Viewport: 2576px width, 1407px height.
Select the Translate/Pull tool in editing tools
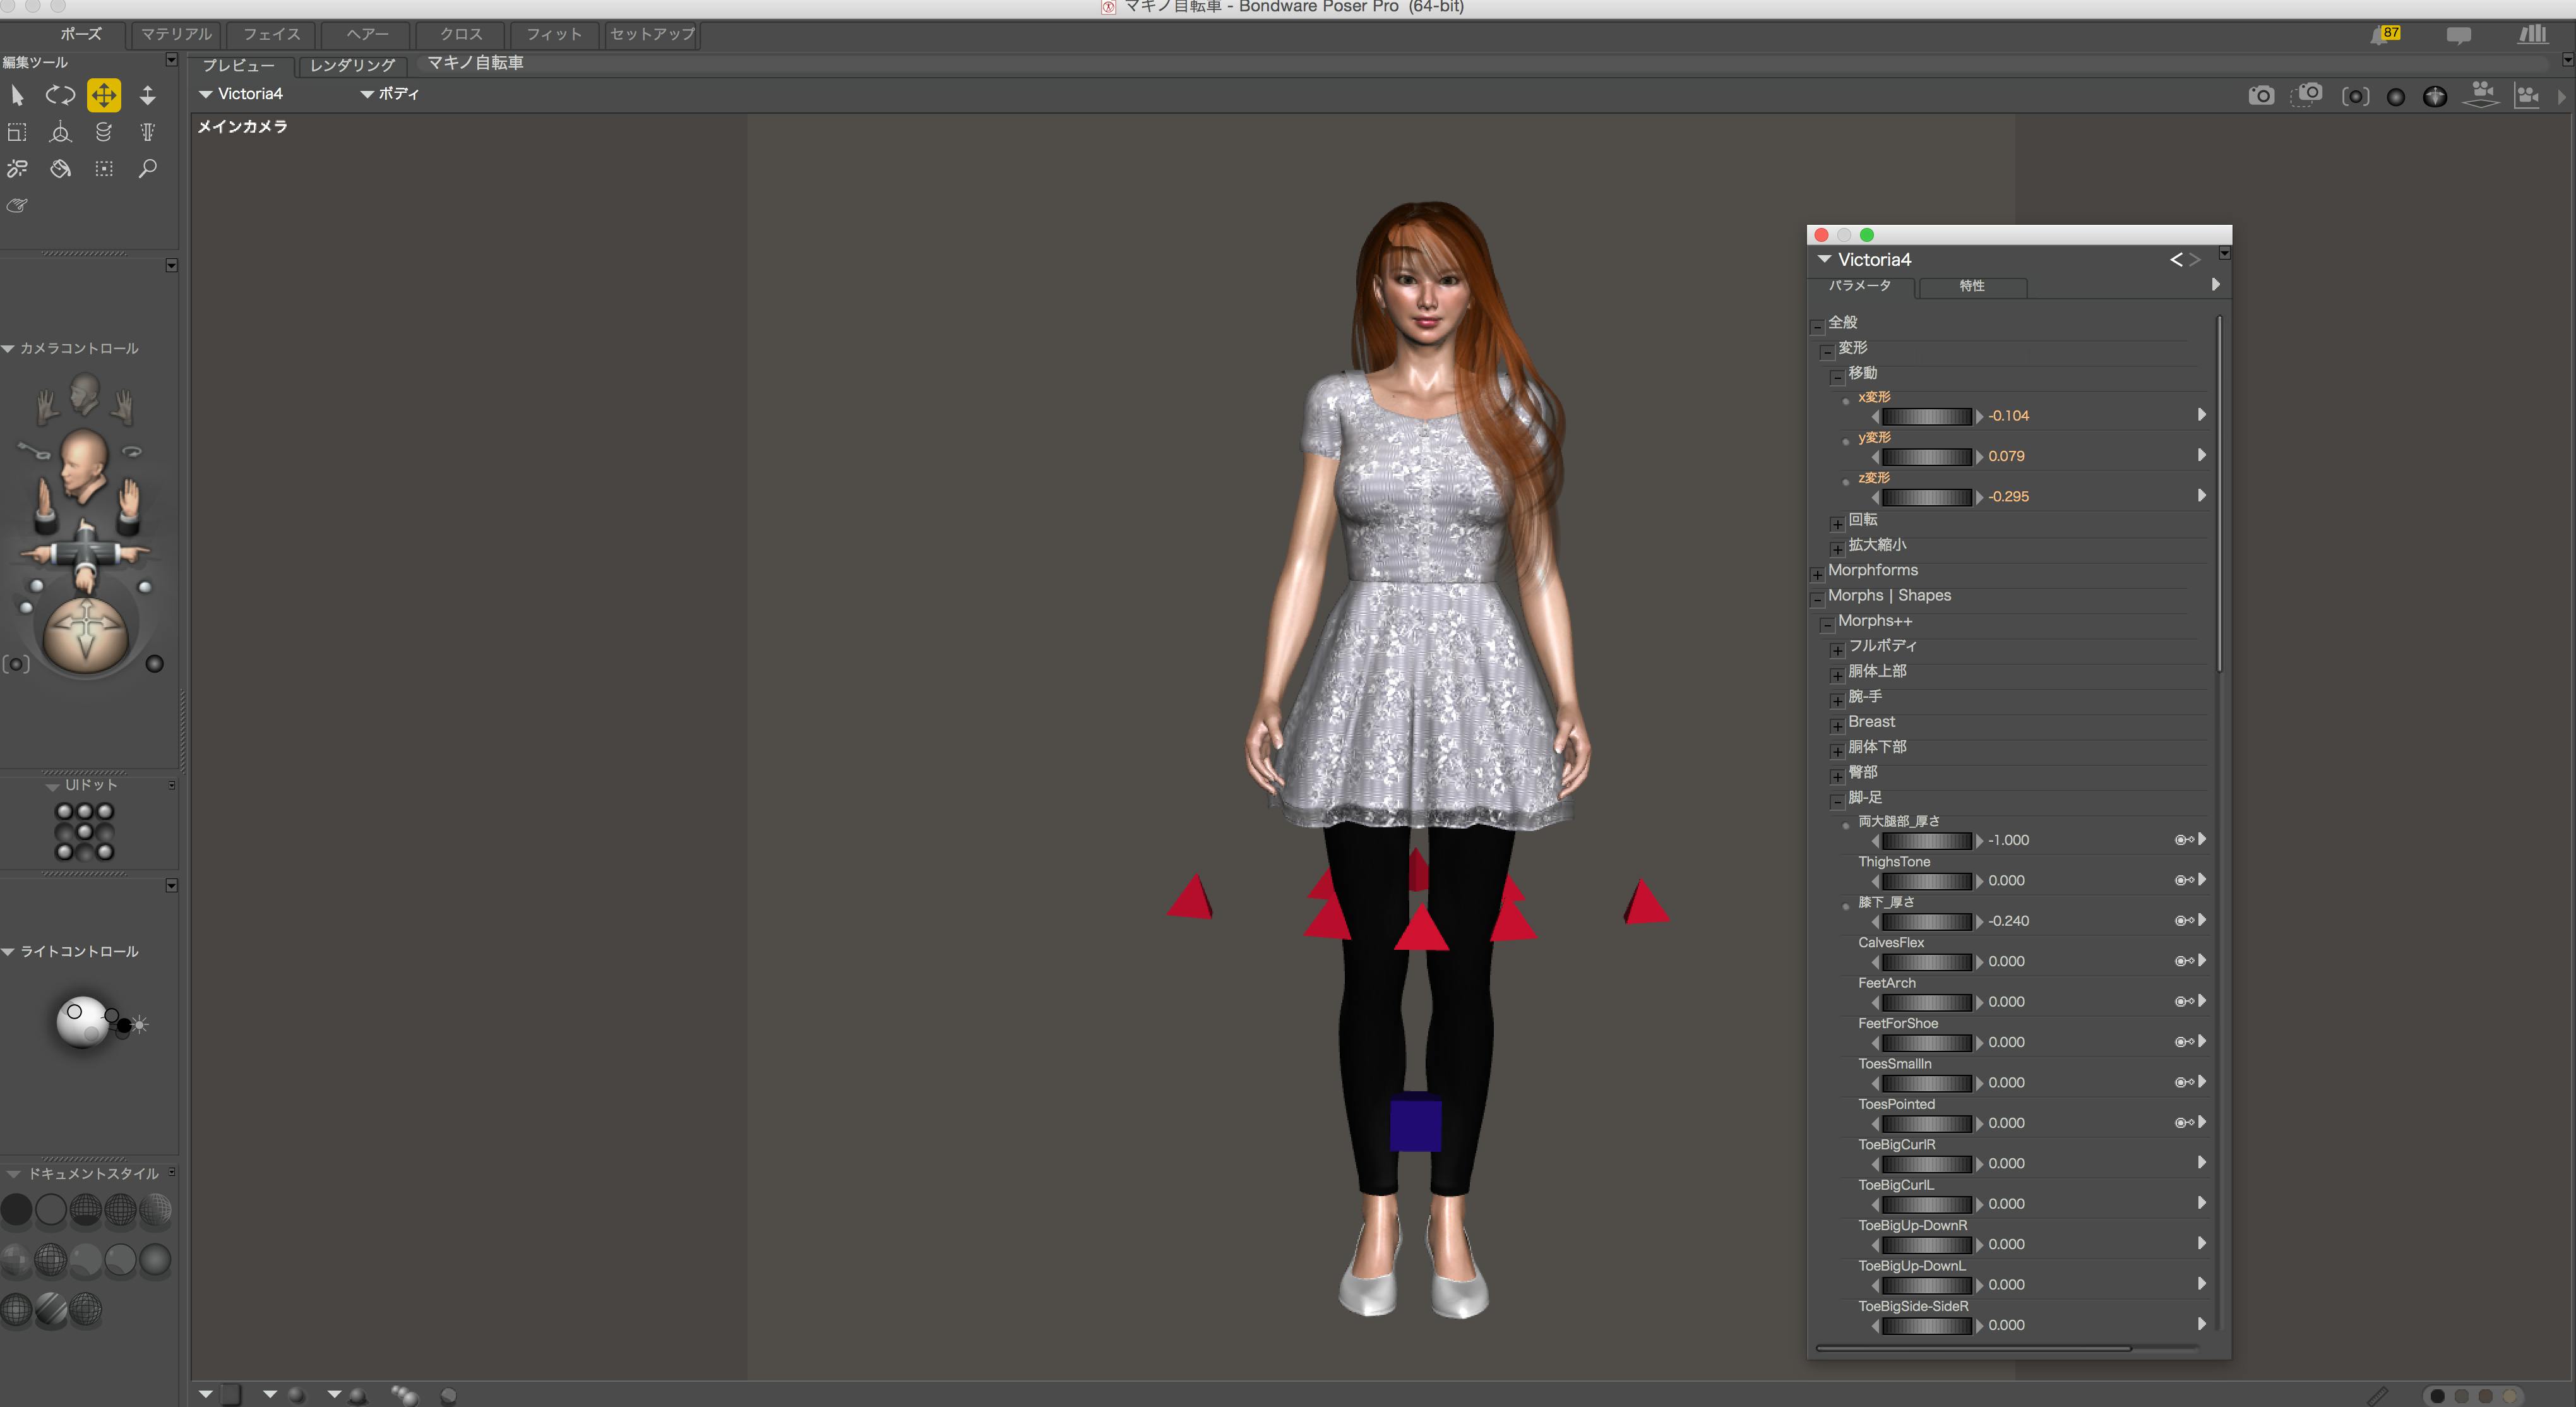pyautogui.click(x=104, y=96)
